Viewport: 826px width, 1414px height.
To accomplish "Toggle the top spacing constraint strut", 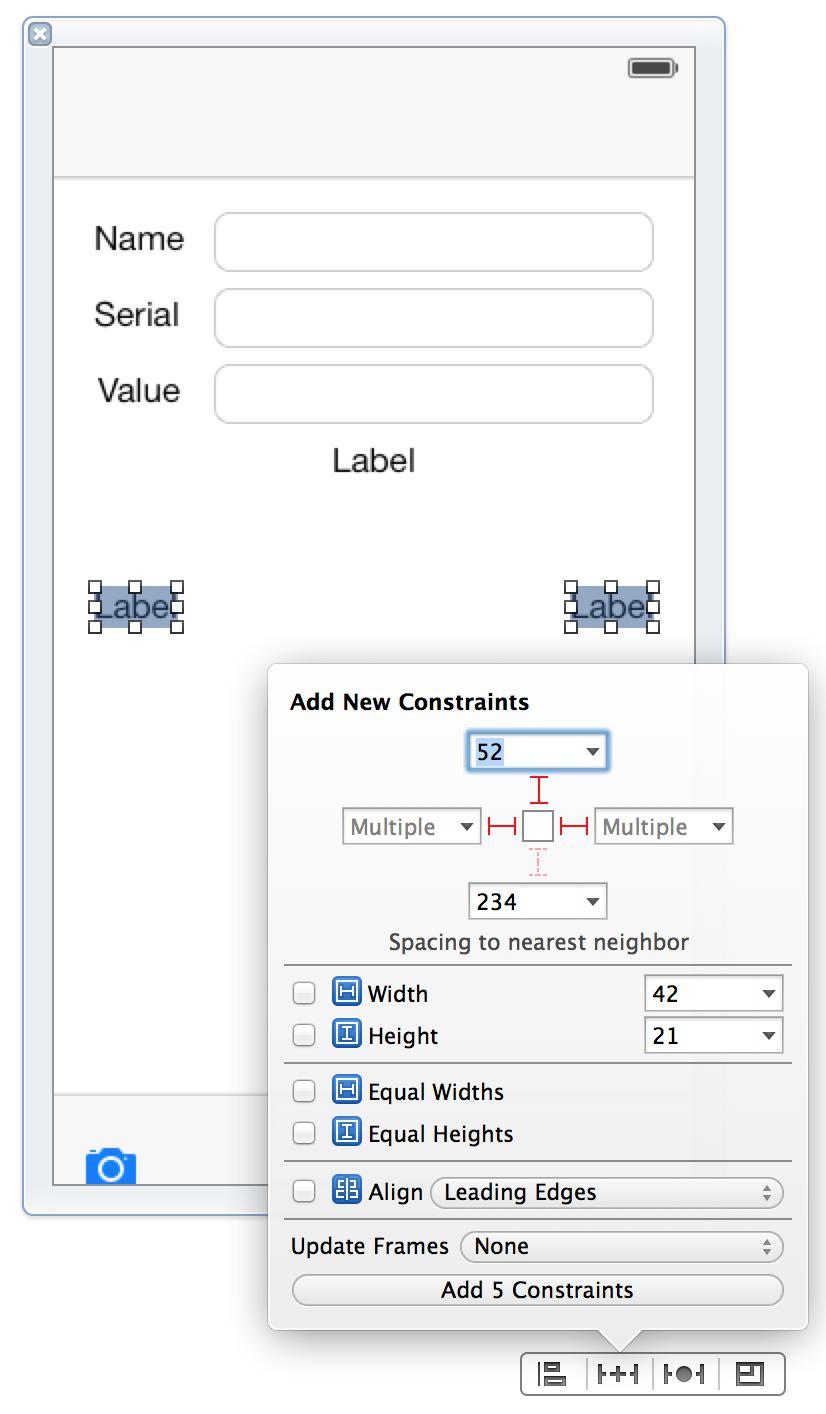I will [538, 790].
